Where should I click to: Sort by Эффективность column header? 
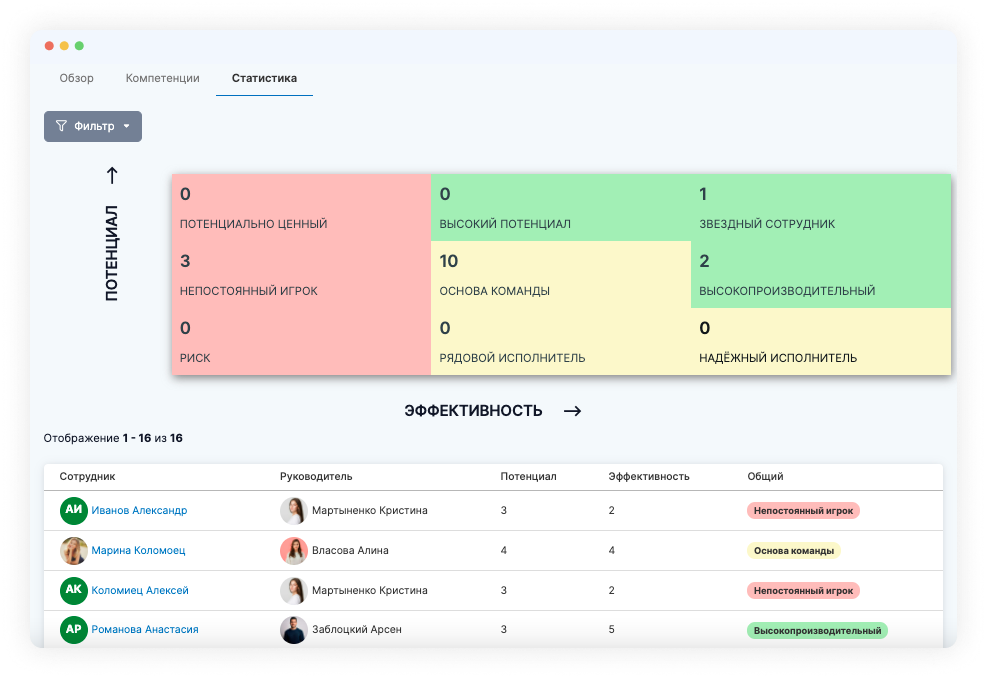(x=649, y=476)
